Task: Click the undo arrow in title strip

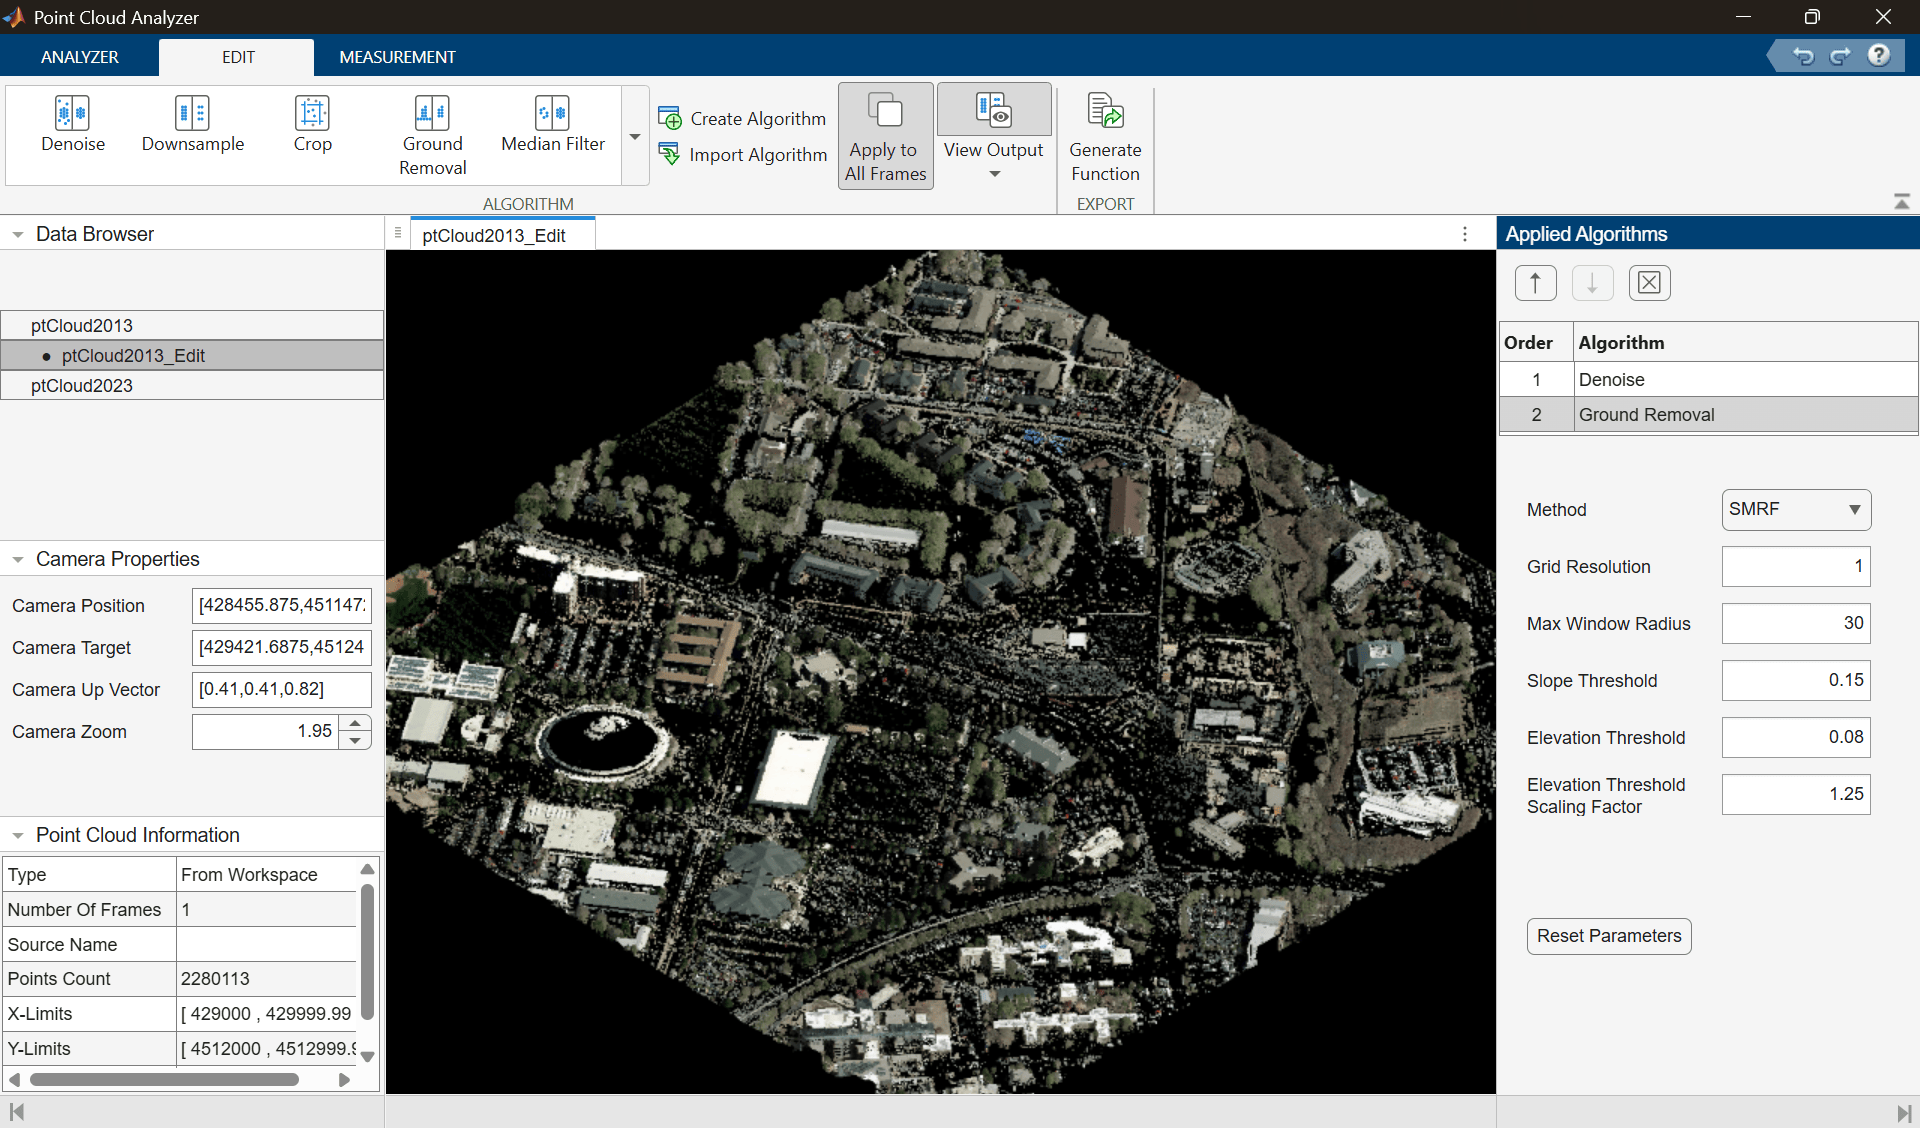Action: point(1803,56)
